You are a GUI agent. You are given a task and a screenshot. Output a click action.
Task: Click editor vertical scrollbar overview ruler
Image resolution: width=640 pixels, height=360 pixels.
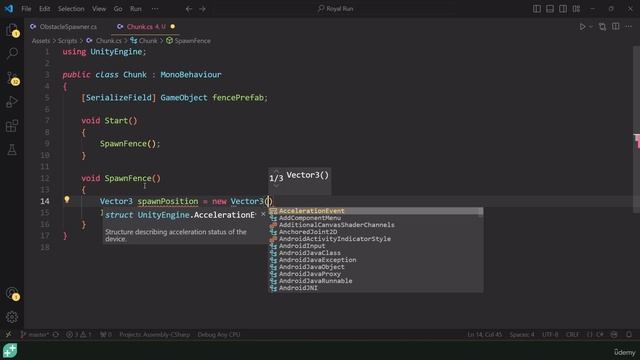[x=636, y=130]
